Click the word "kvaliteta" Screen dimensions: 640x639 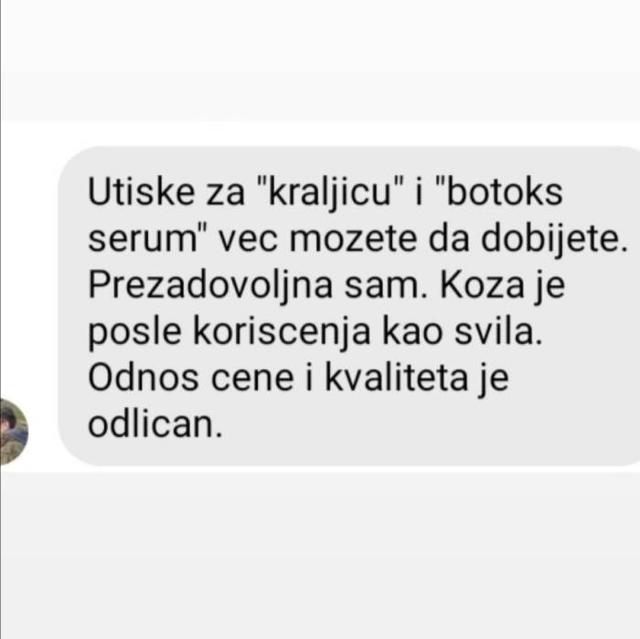396,378
